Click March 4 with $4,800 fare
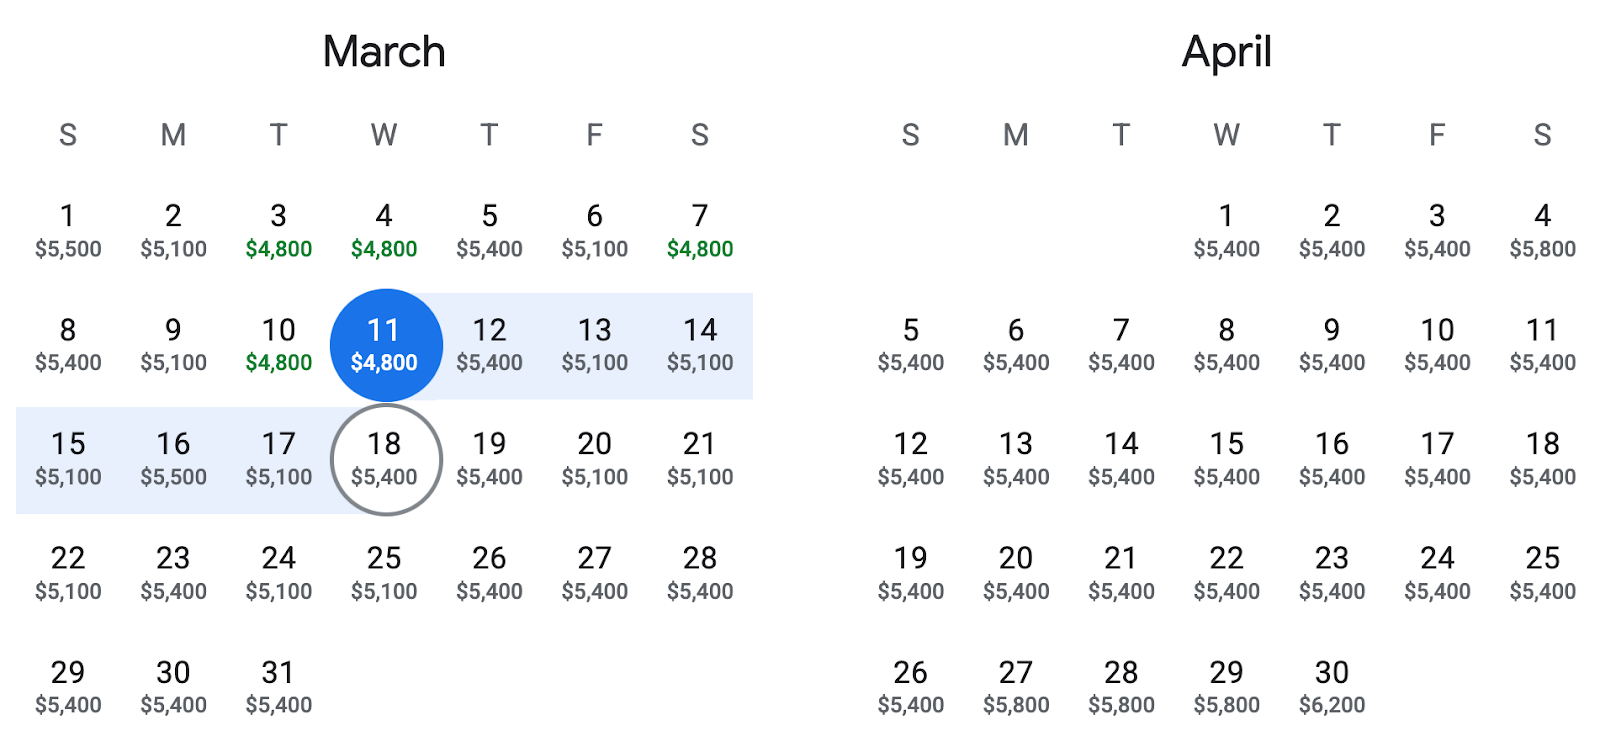The width and height of the screenshot is (1600, 747). coord(384,231)
